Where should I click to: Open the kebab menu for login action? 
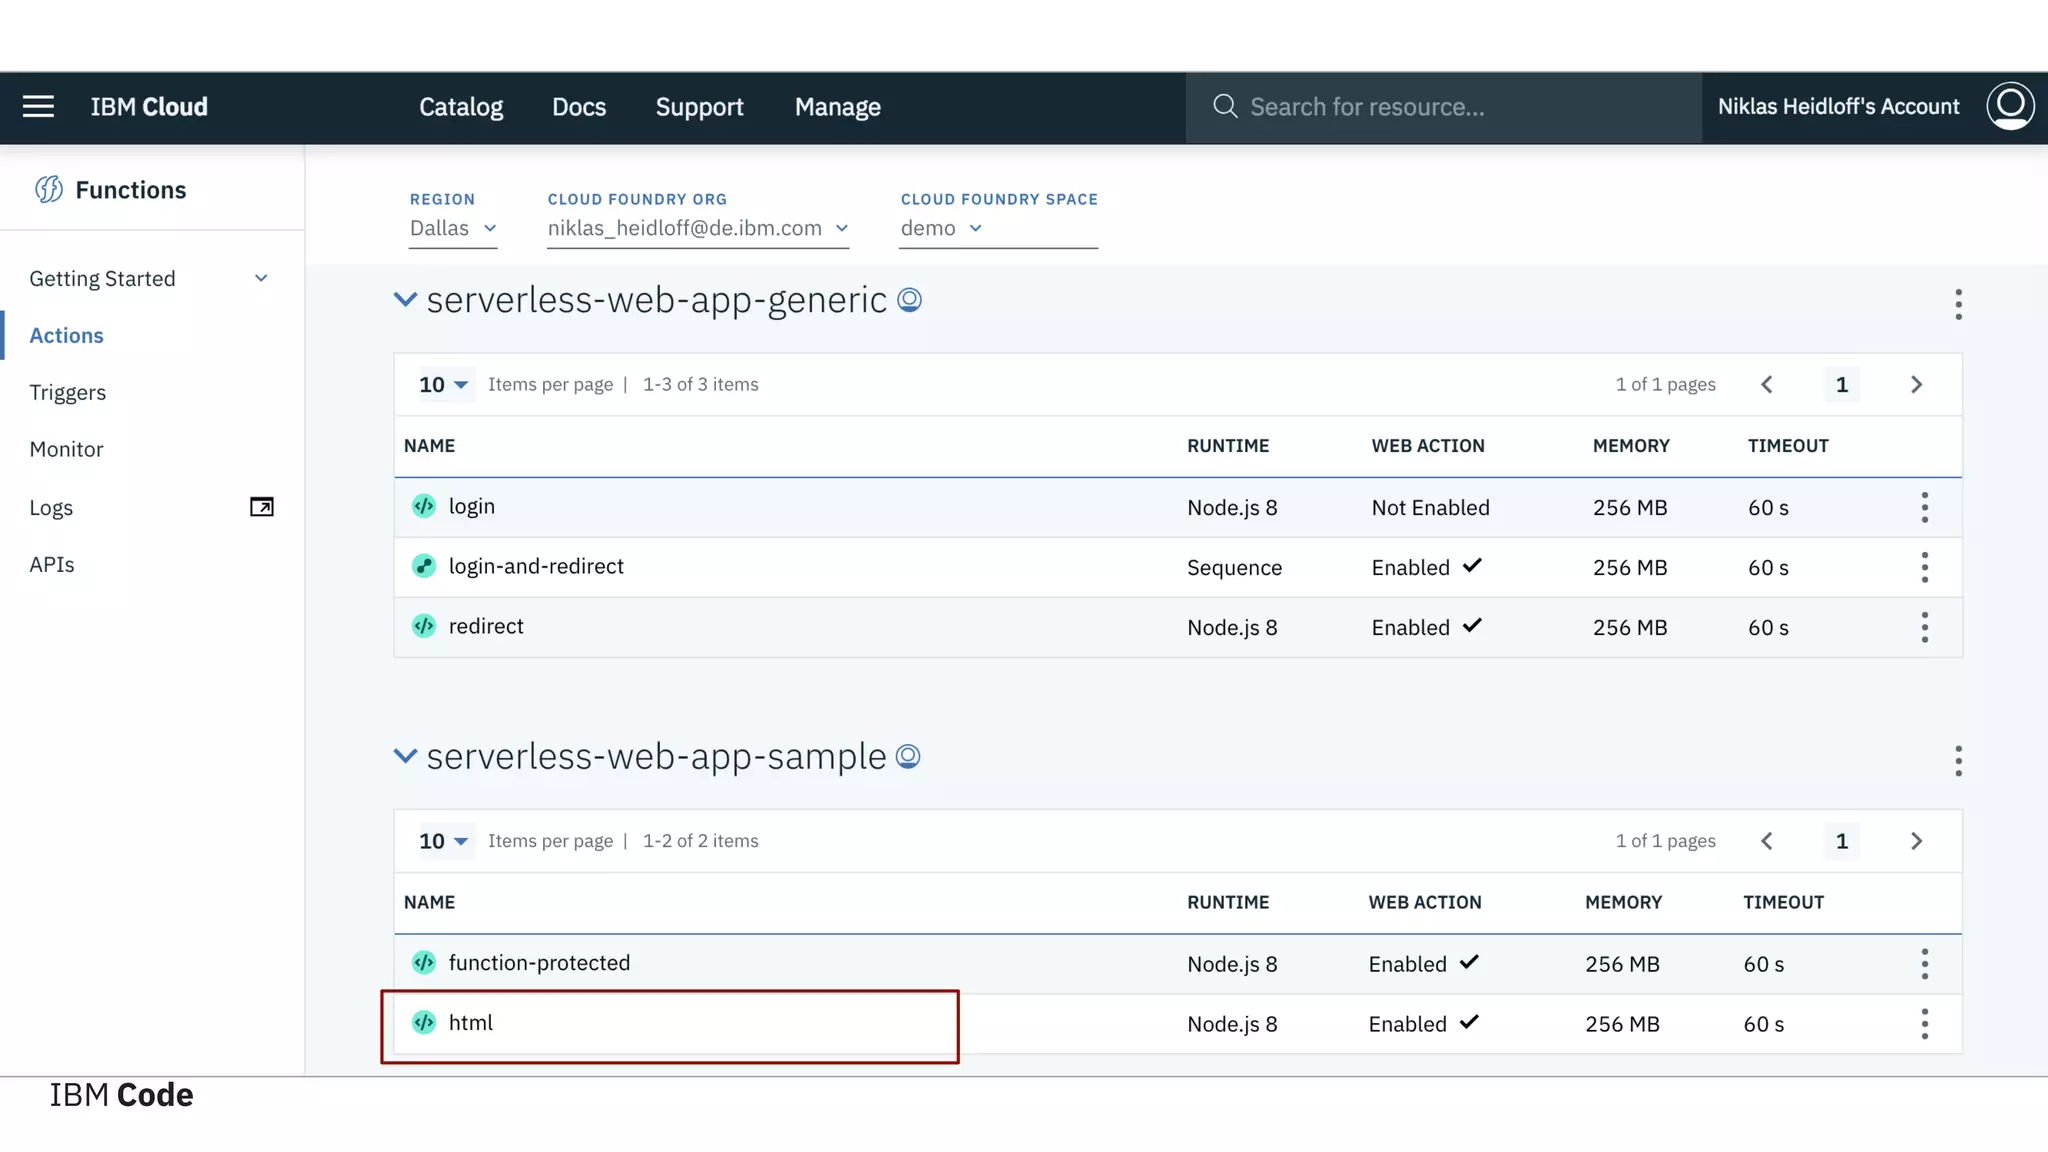(1924, 507)
